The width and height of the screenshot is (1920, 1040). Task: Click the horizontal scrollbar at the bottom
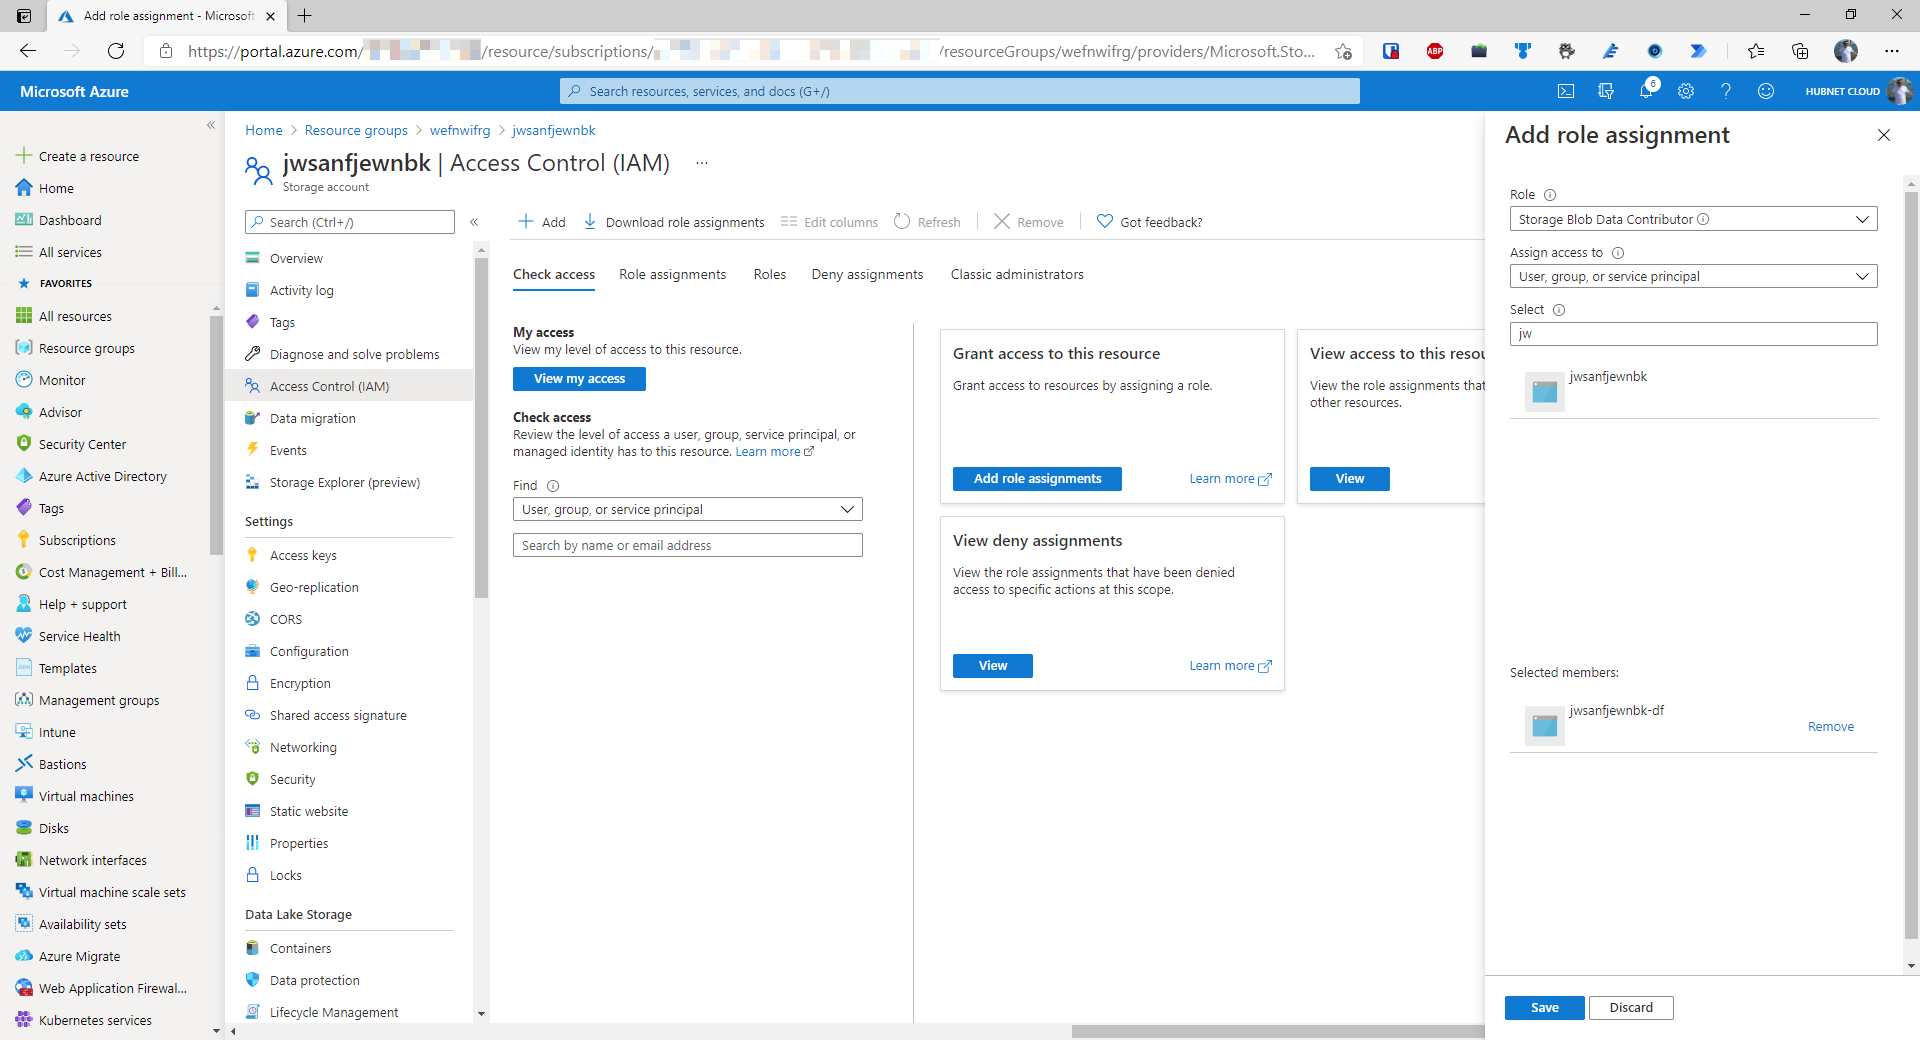tap(1277, 1031)
